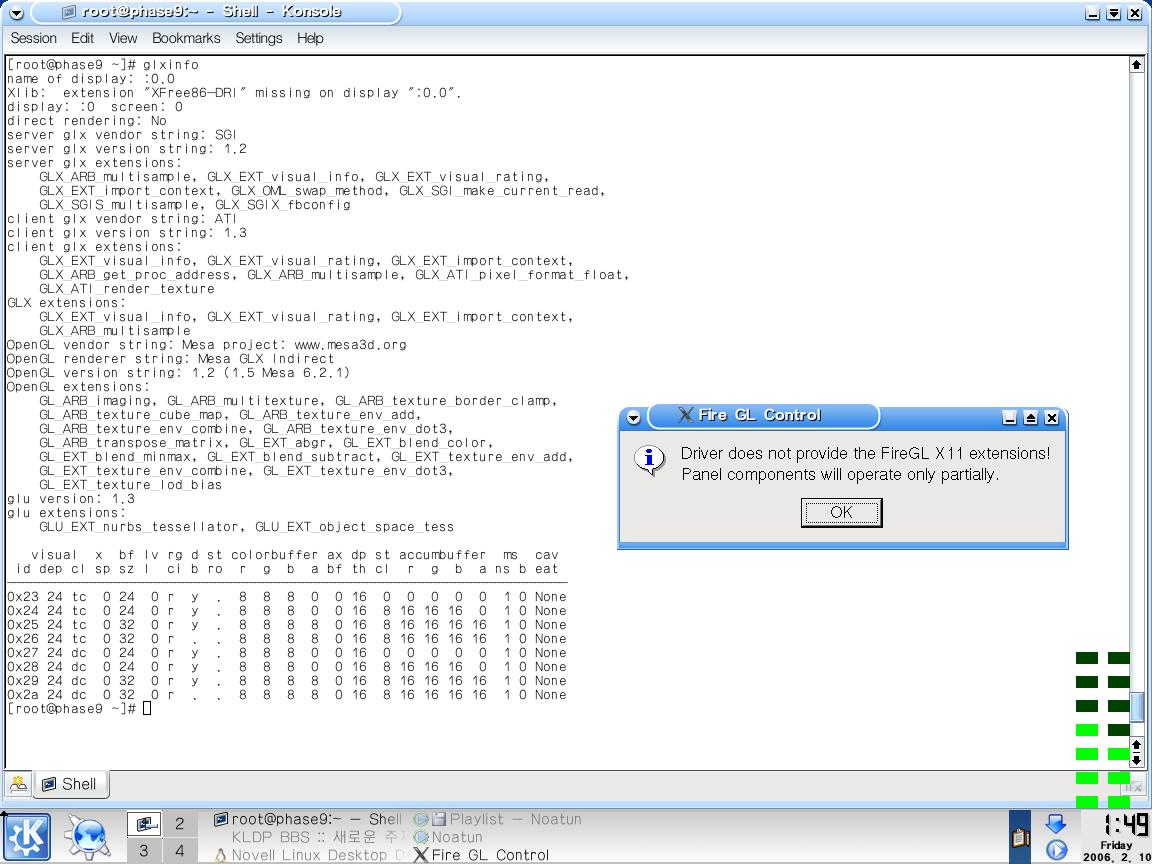
Task: Click the Noatun play tray icon
Action: pos(1056,850)
